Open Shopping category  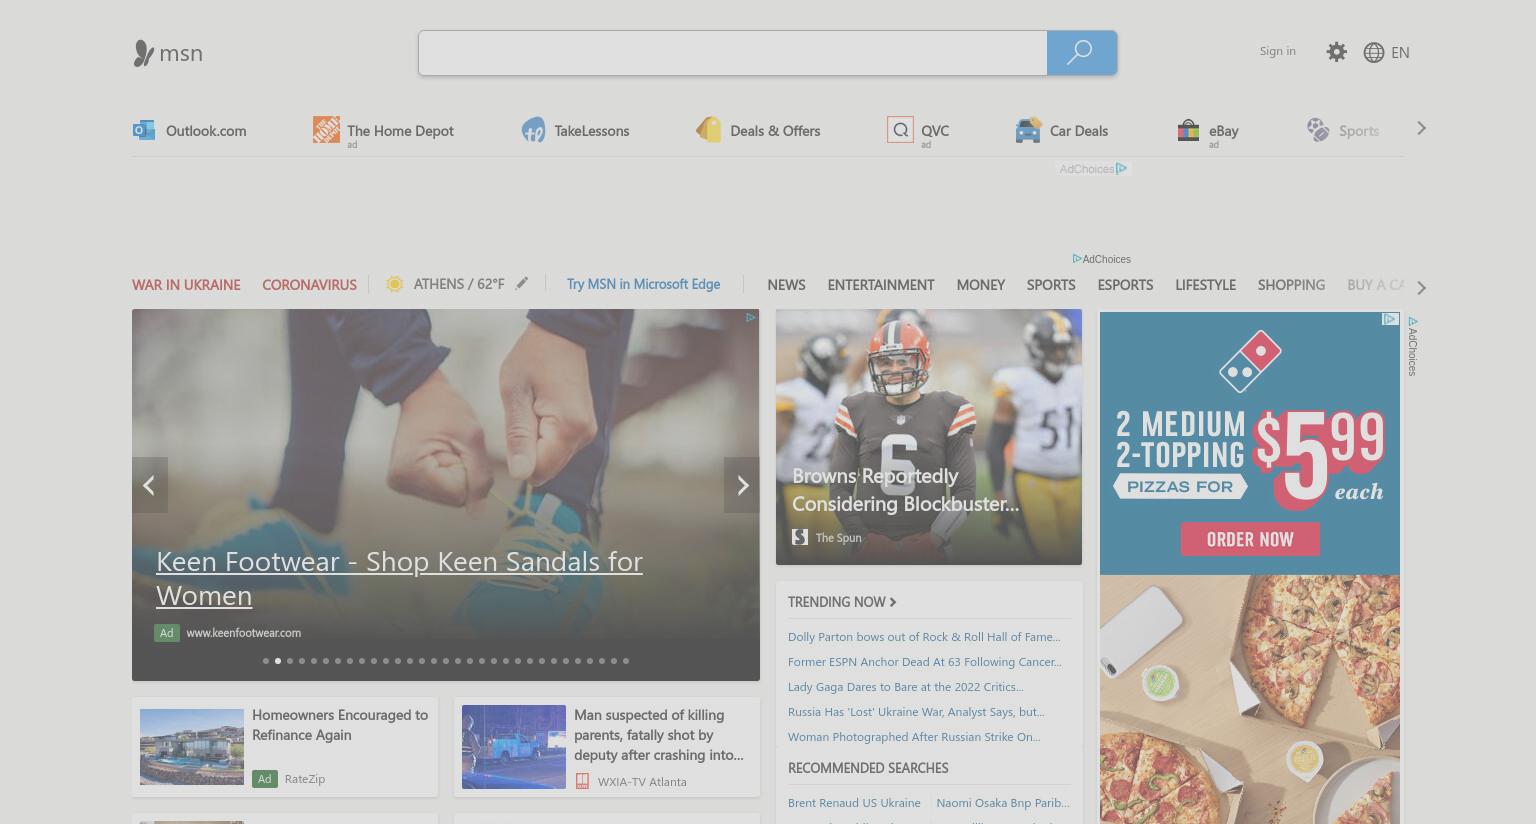tap(1291, 285)
